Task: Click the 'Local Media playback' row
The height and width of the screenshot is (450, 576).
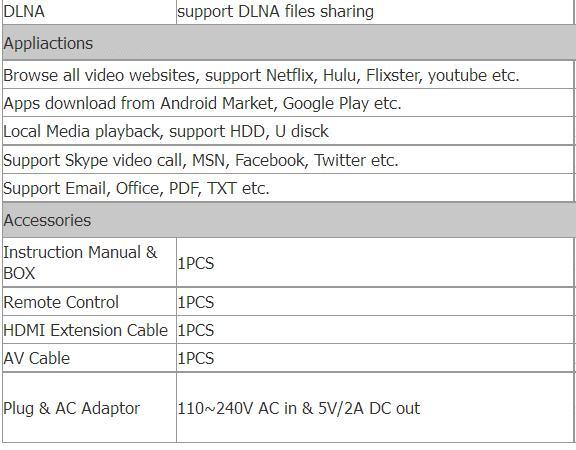Action: pos(288,131)
